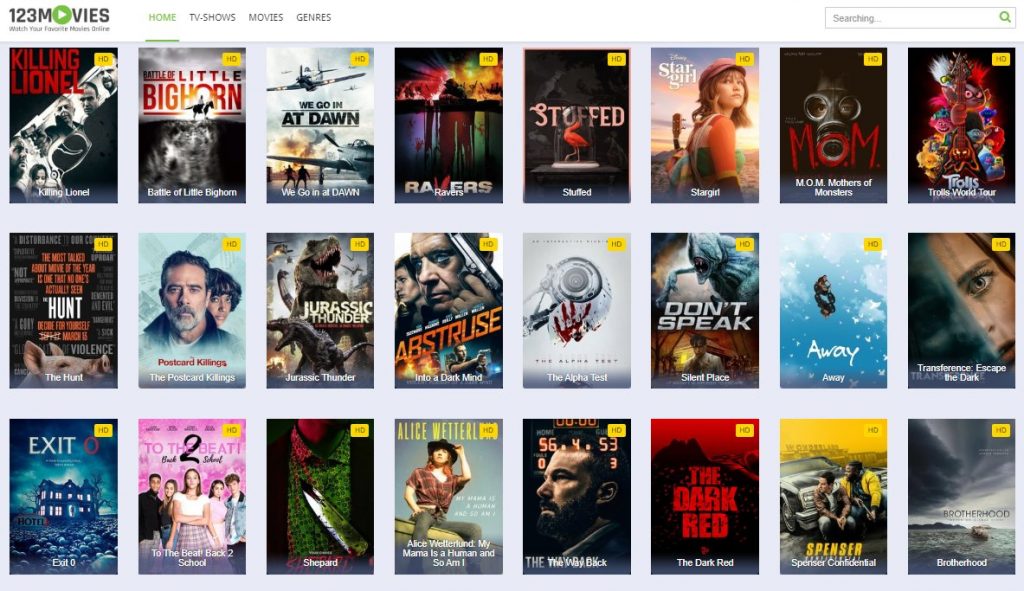The width and height of the screenshot is (1024, 591).
Task: Click the green search magnifier icon
Action: point(1004,18)
